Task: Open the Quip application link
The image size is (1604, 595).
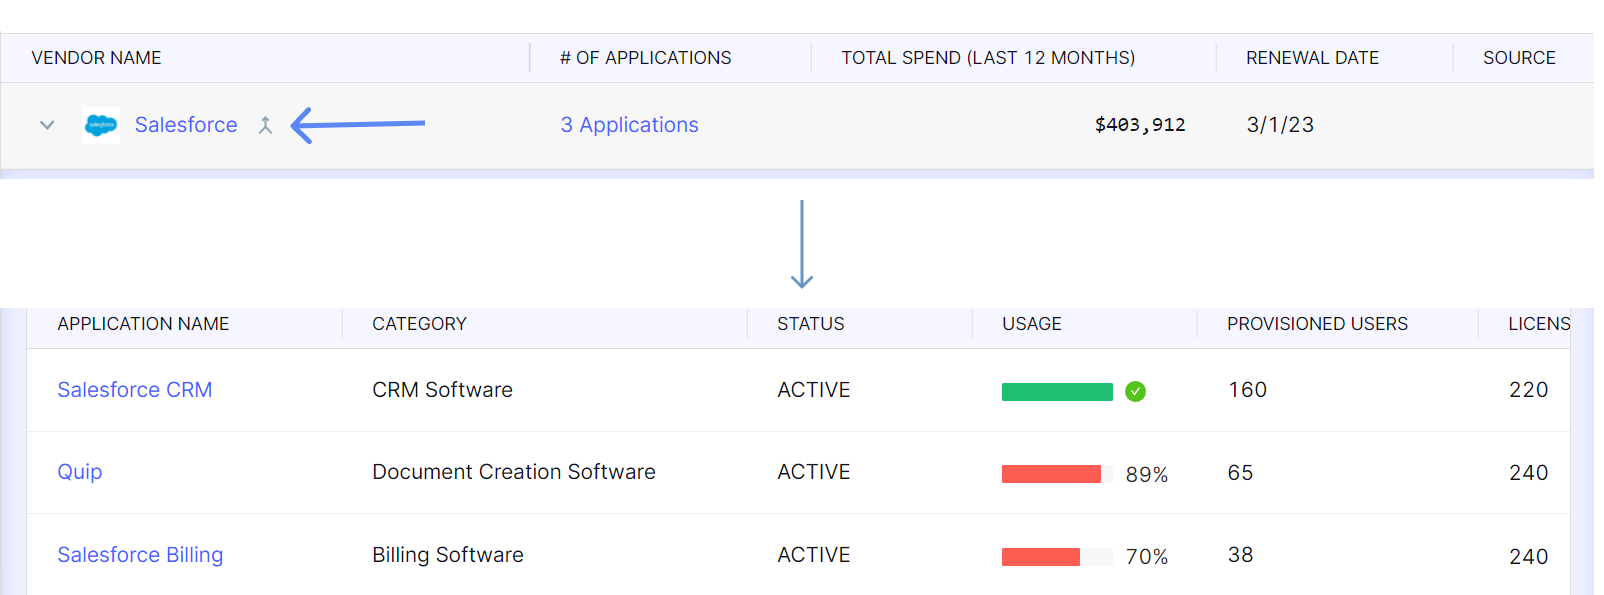Action: 80,472
